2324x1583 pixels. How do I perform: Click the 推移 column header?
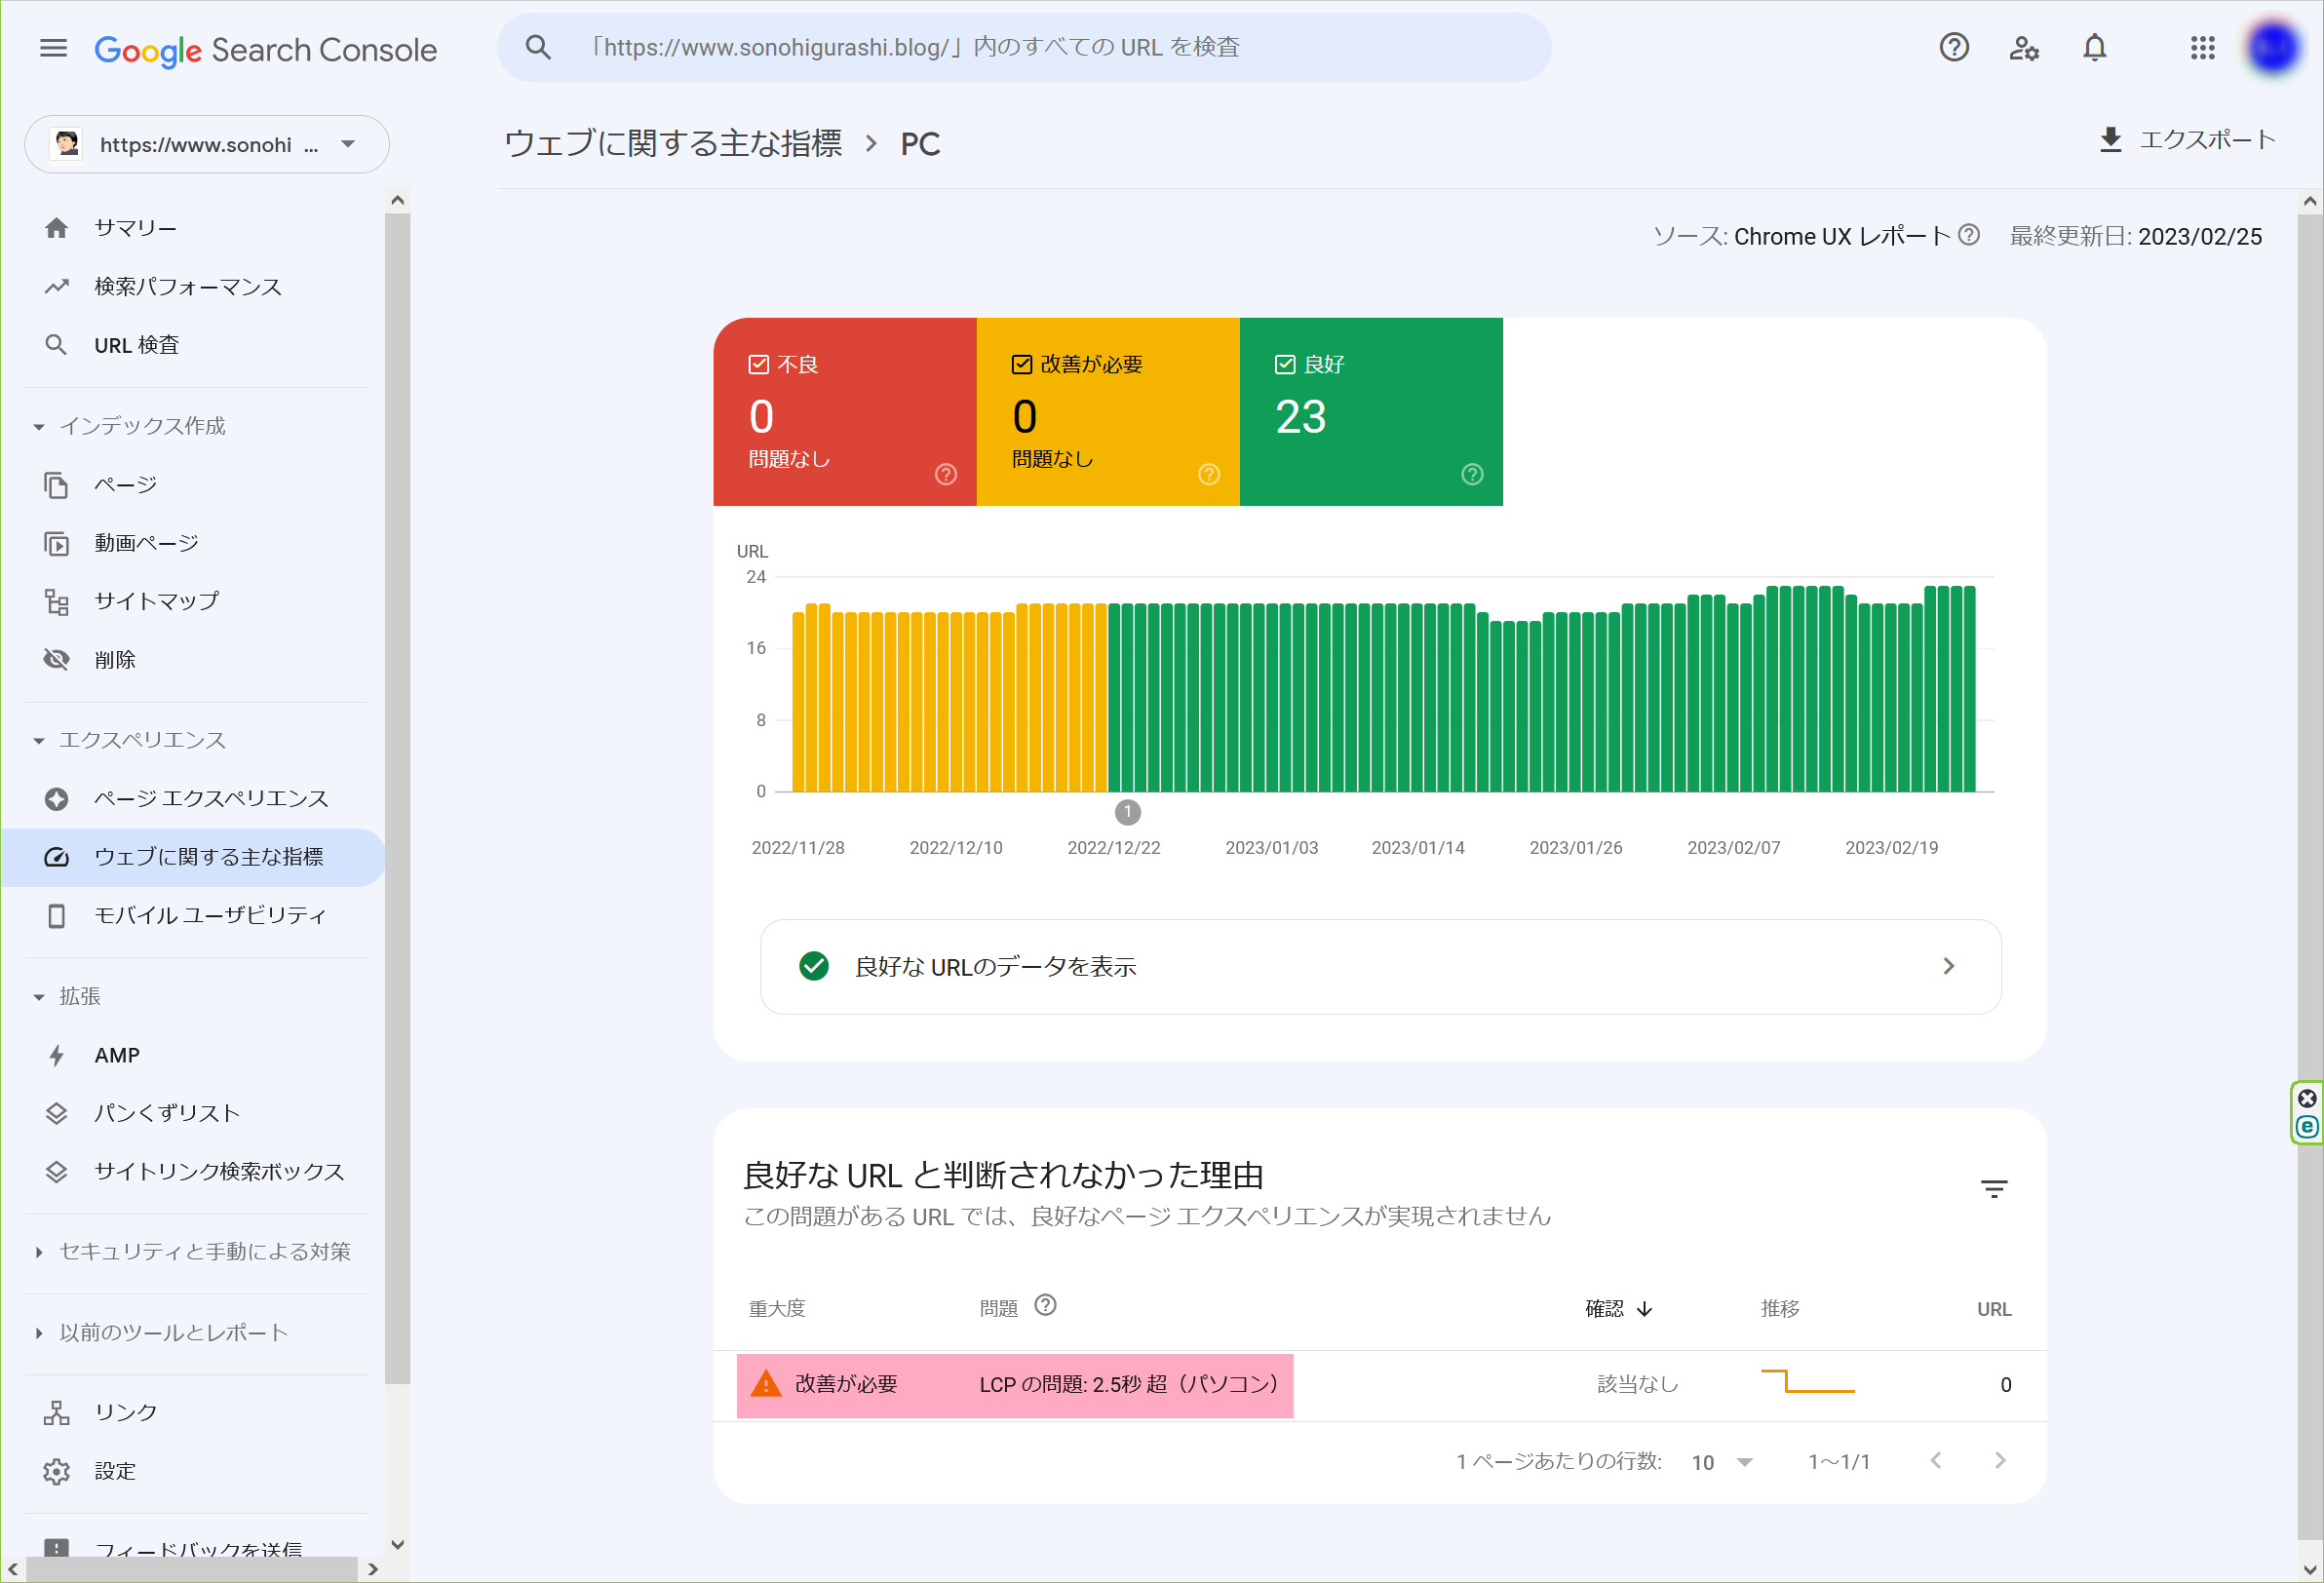(x=1779, y=1309)
